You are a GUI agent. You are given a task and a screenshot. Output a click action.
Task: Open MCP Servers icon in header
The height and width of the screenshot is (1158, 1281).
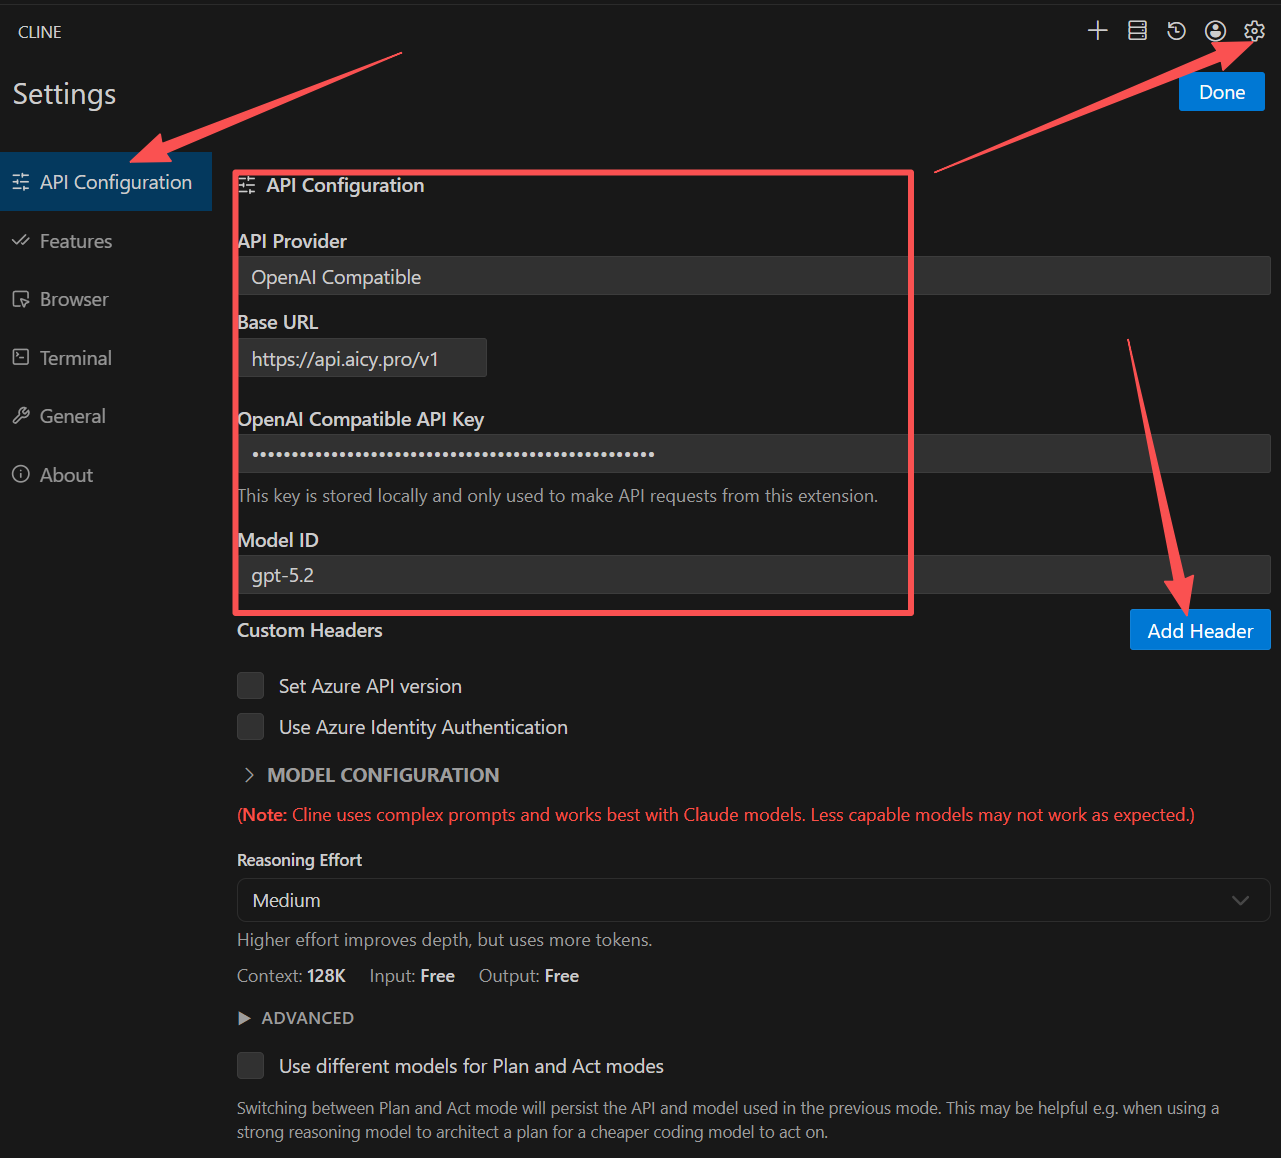pos(1137,31)
